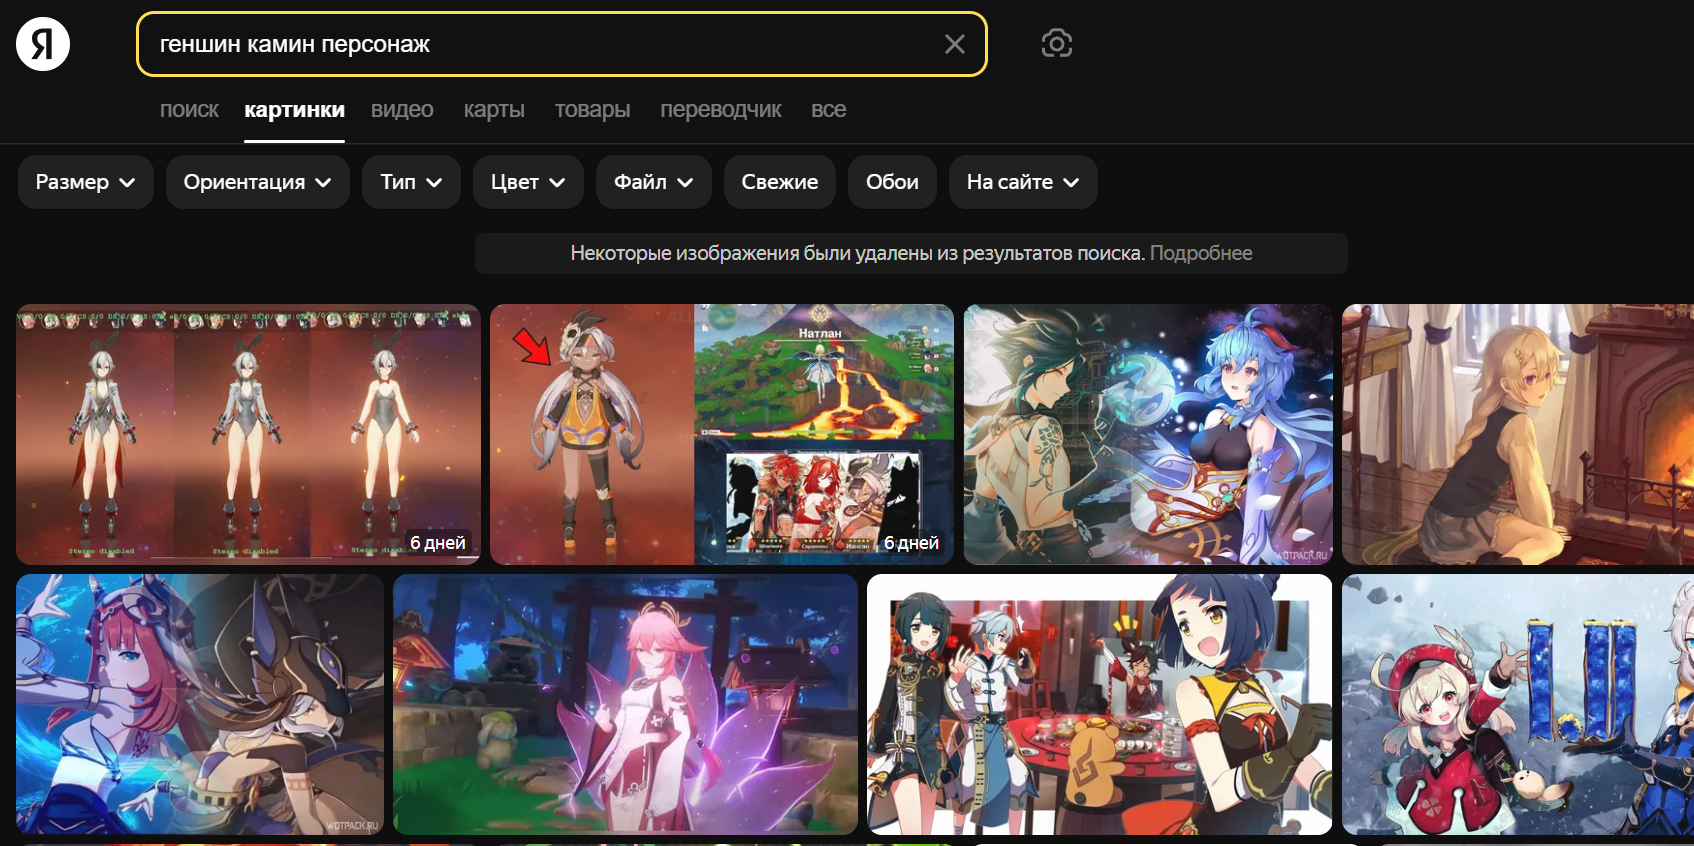Open the Yandex home logo
Viewport: 1694px width, 846px height.
43,44
